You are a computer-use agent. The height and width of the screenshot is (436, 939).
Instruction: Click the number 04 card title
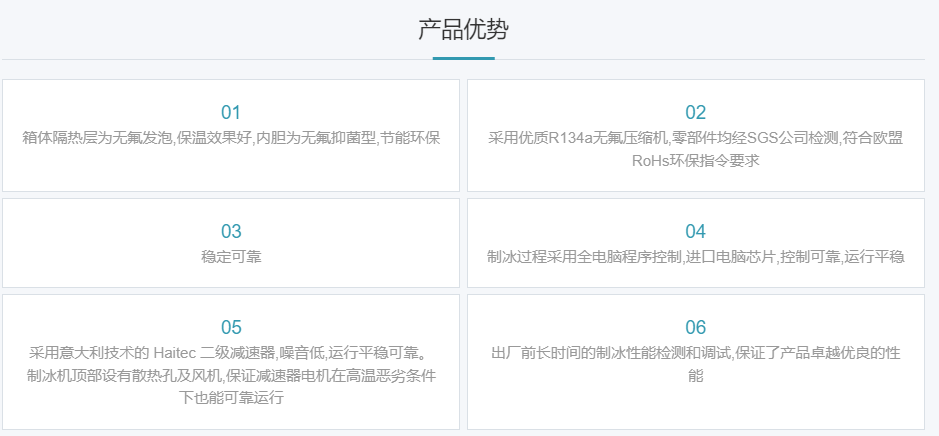pyautogui.click(x=695, y=231)
